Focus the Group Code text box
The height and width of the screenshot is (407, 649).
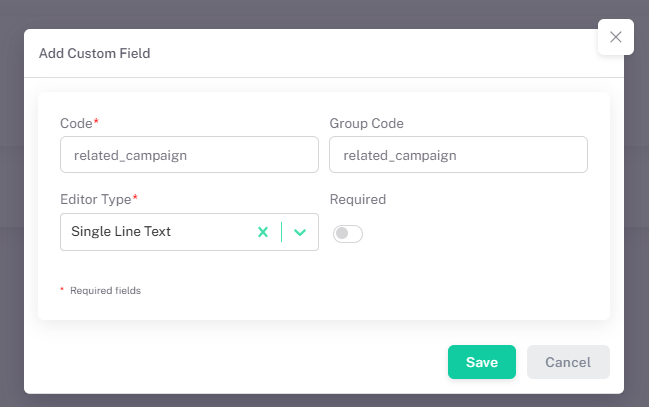[458, 155]
